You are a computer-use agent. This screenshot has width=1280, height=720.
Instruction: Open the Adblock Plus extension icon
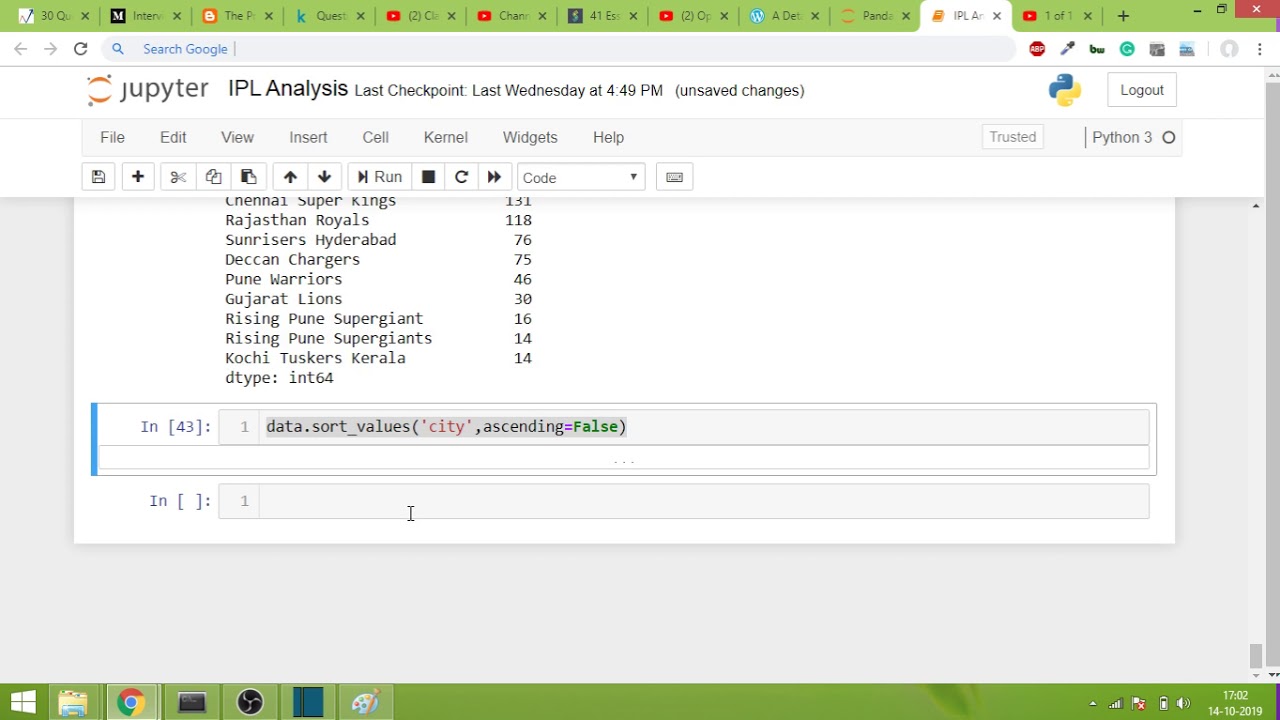pyautogui.click(x=1037, y=49)
